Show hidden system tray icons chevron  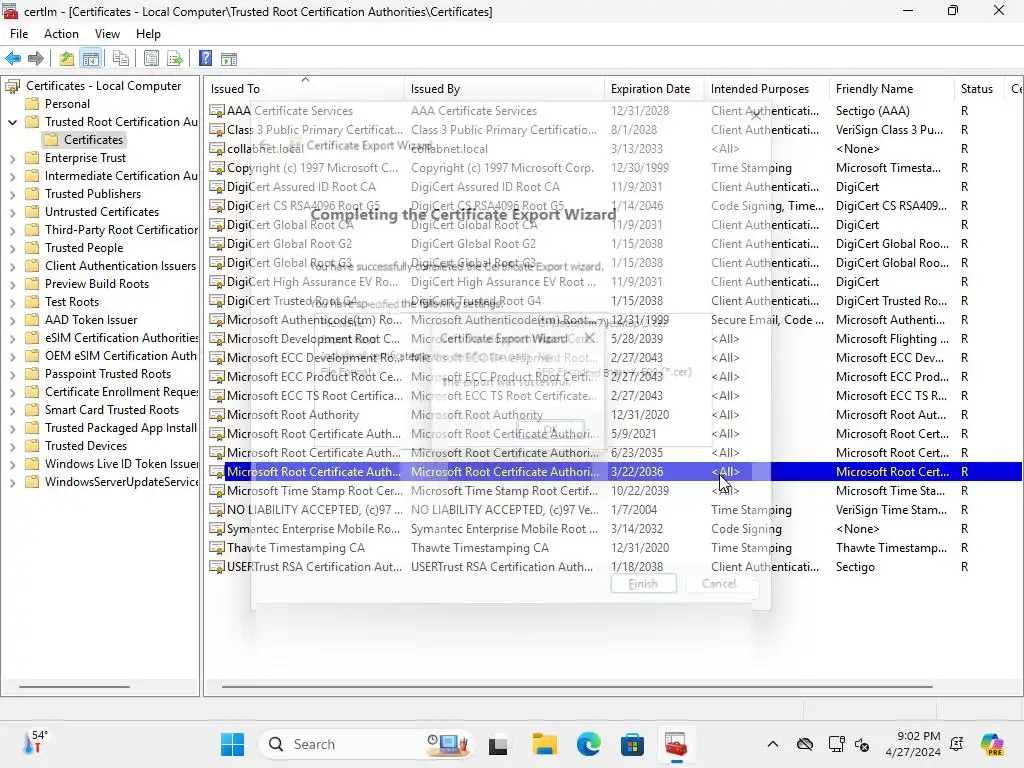pos(773,744)
